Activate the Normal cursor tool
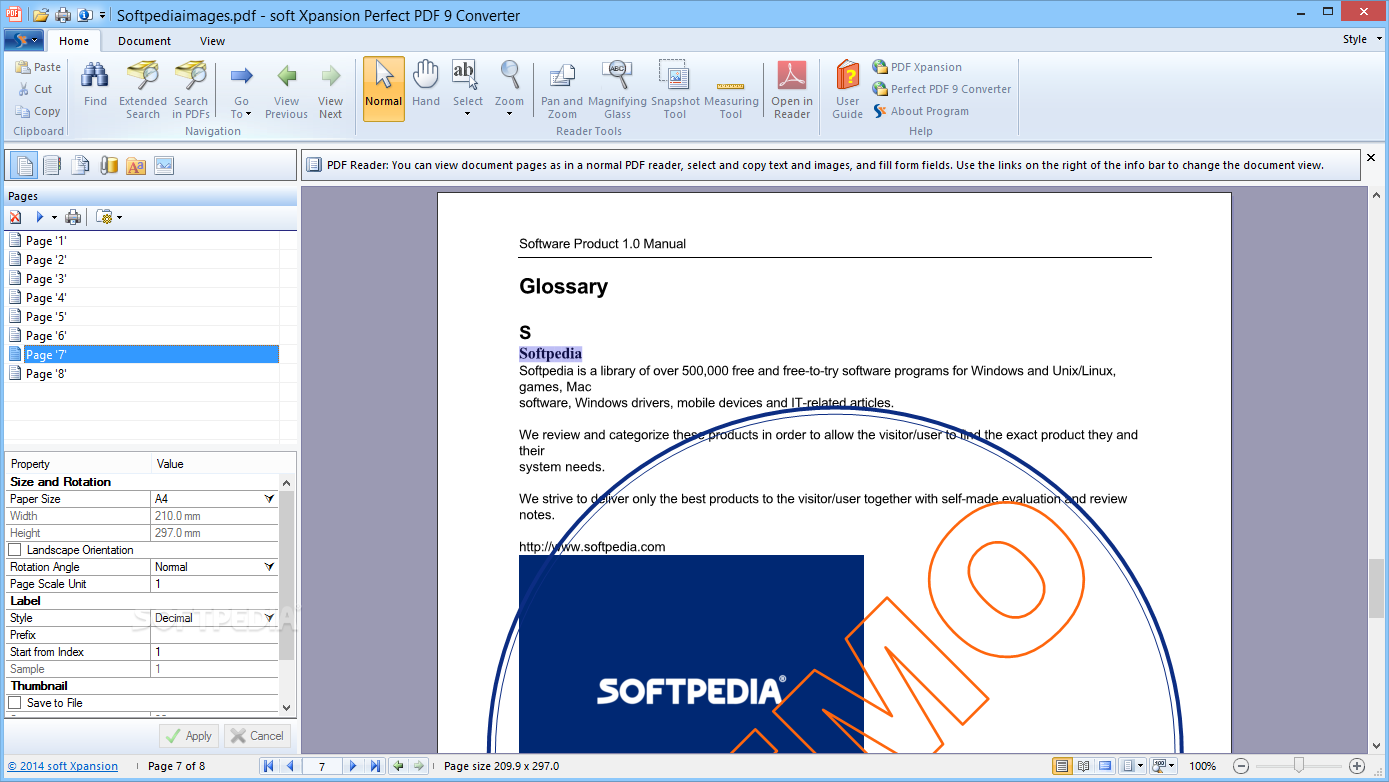 coord(384,88)
